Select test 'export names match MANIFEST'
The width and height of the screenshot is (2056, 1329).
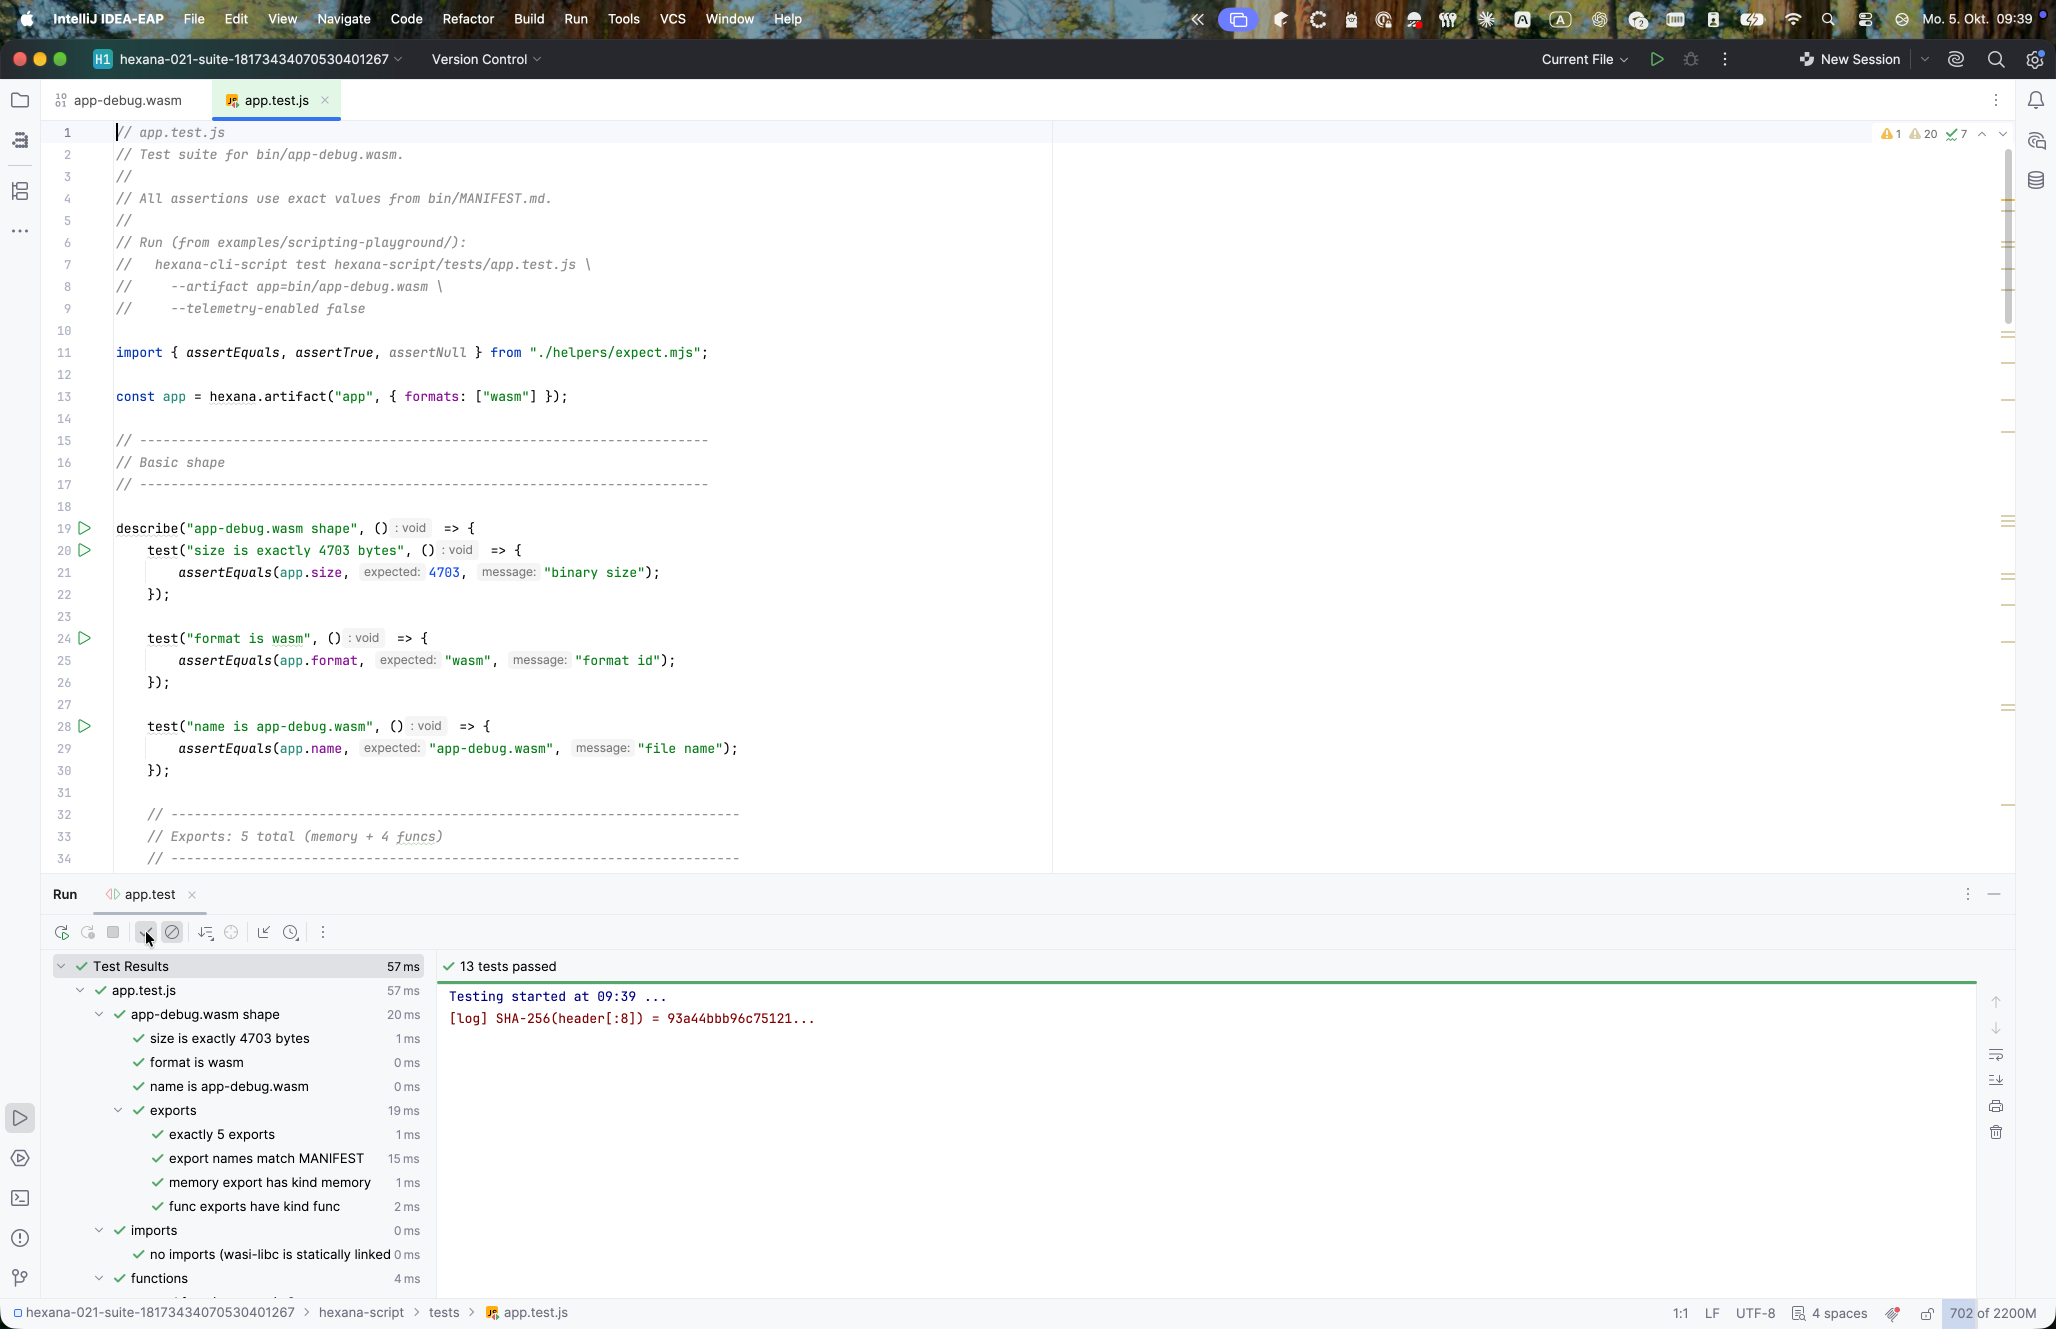pyautogui.click(x=266, y=1158)
